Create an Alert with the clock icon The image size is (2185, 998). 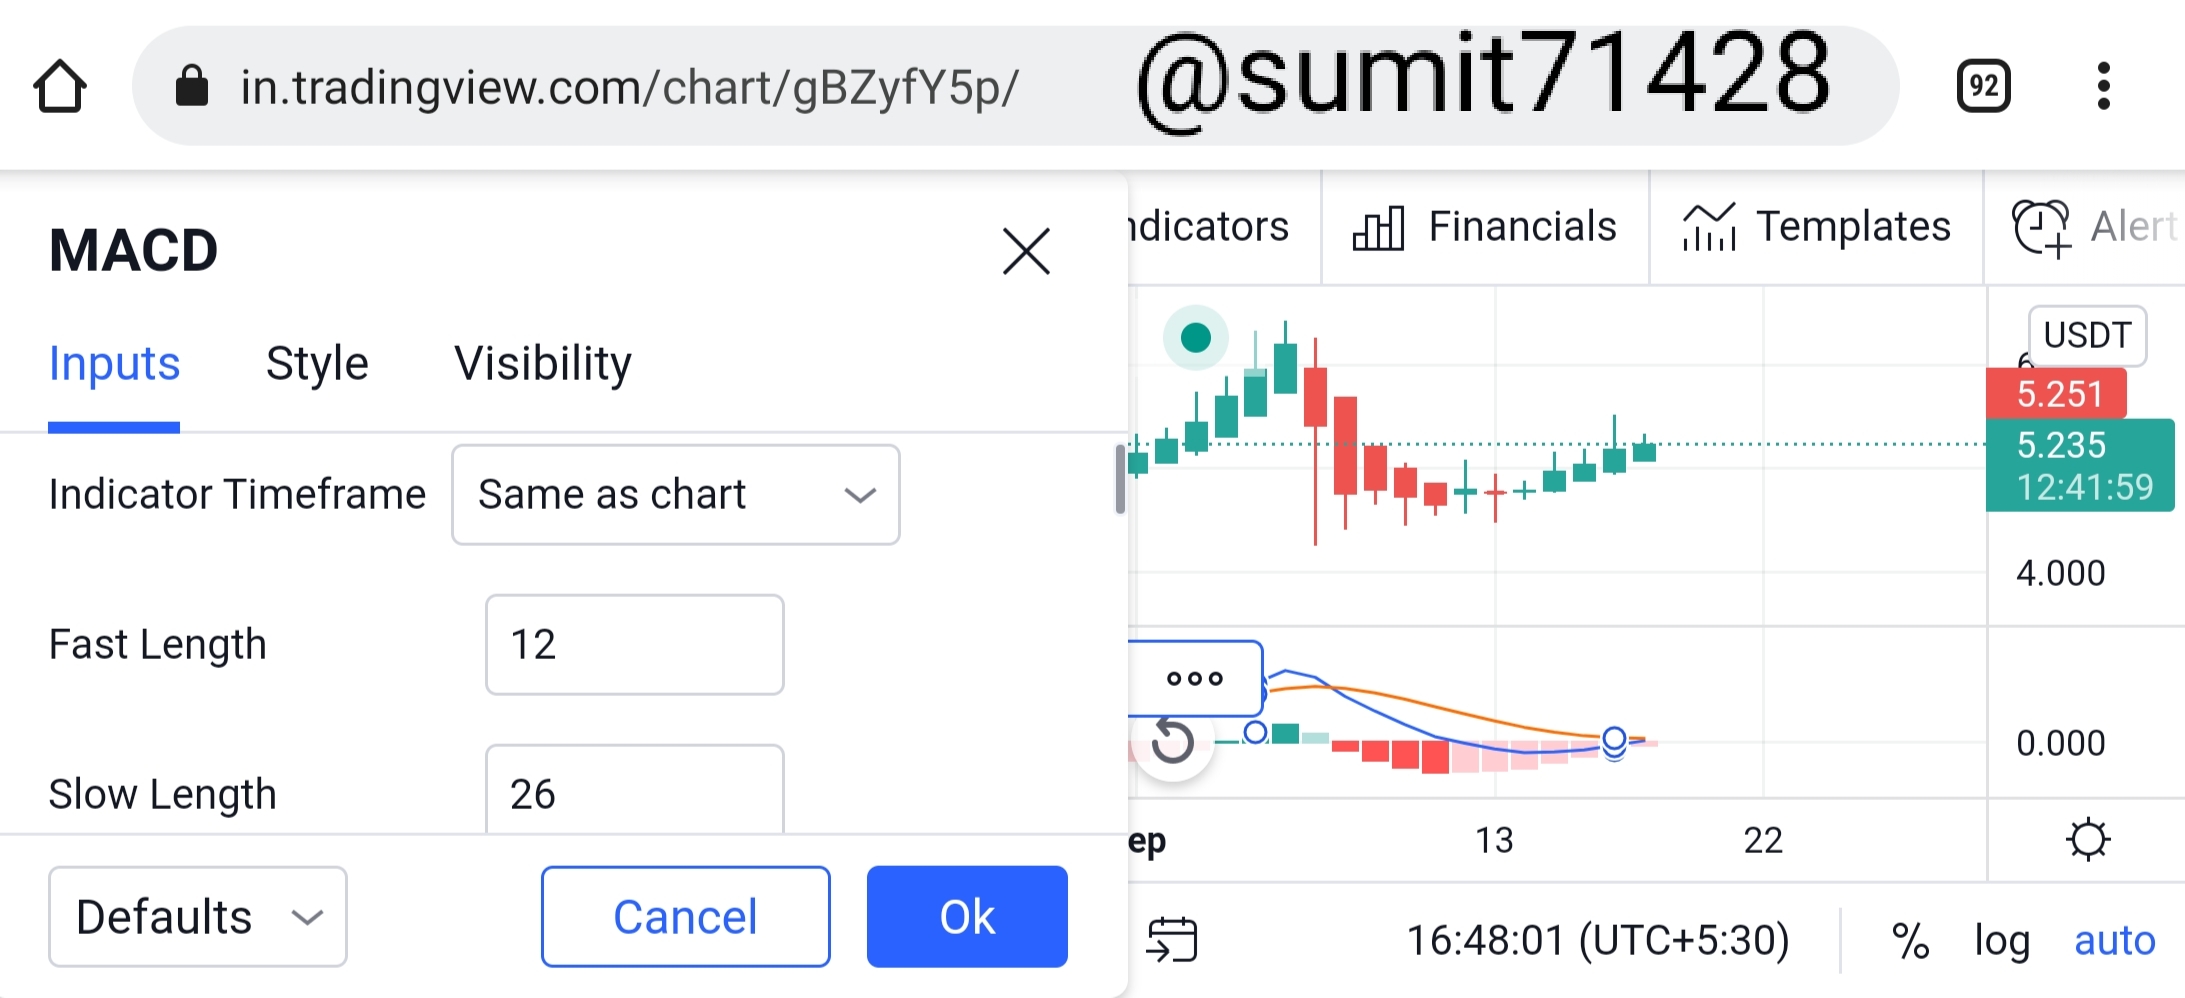tap(2095, 227)
